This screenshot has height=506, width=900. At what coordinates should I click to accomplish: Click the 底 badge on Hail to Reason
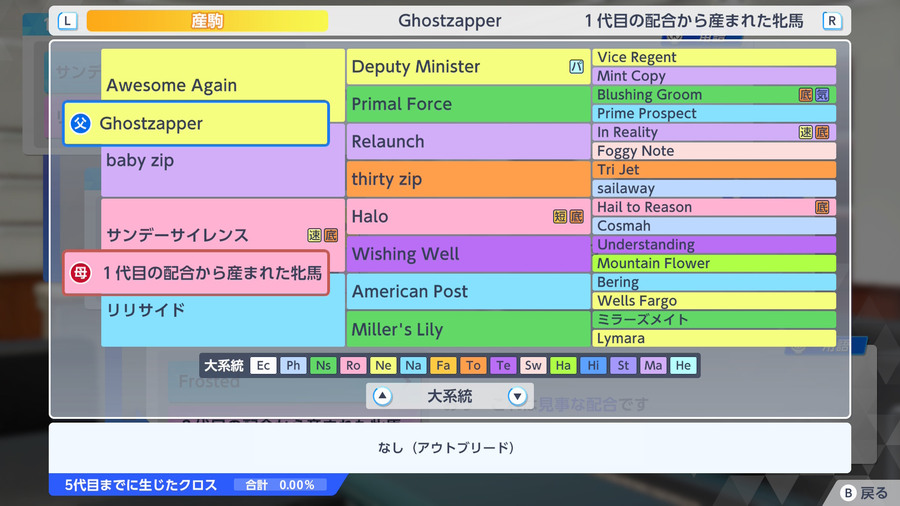(822, 207)
